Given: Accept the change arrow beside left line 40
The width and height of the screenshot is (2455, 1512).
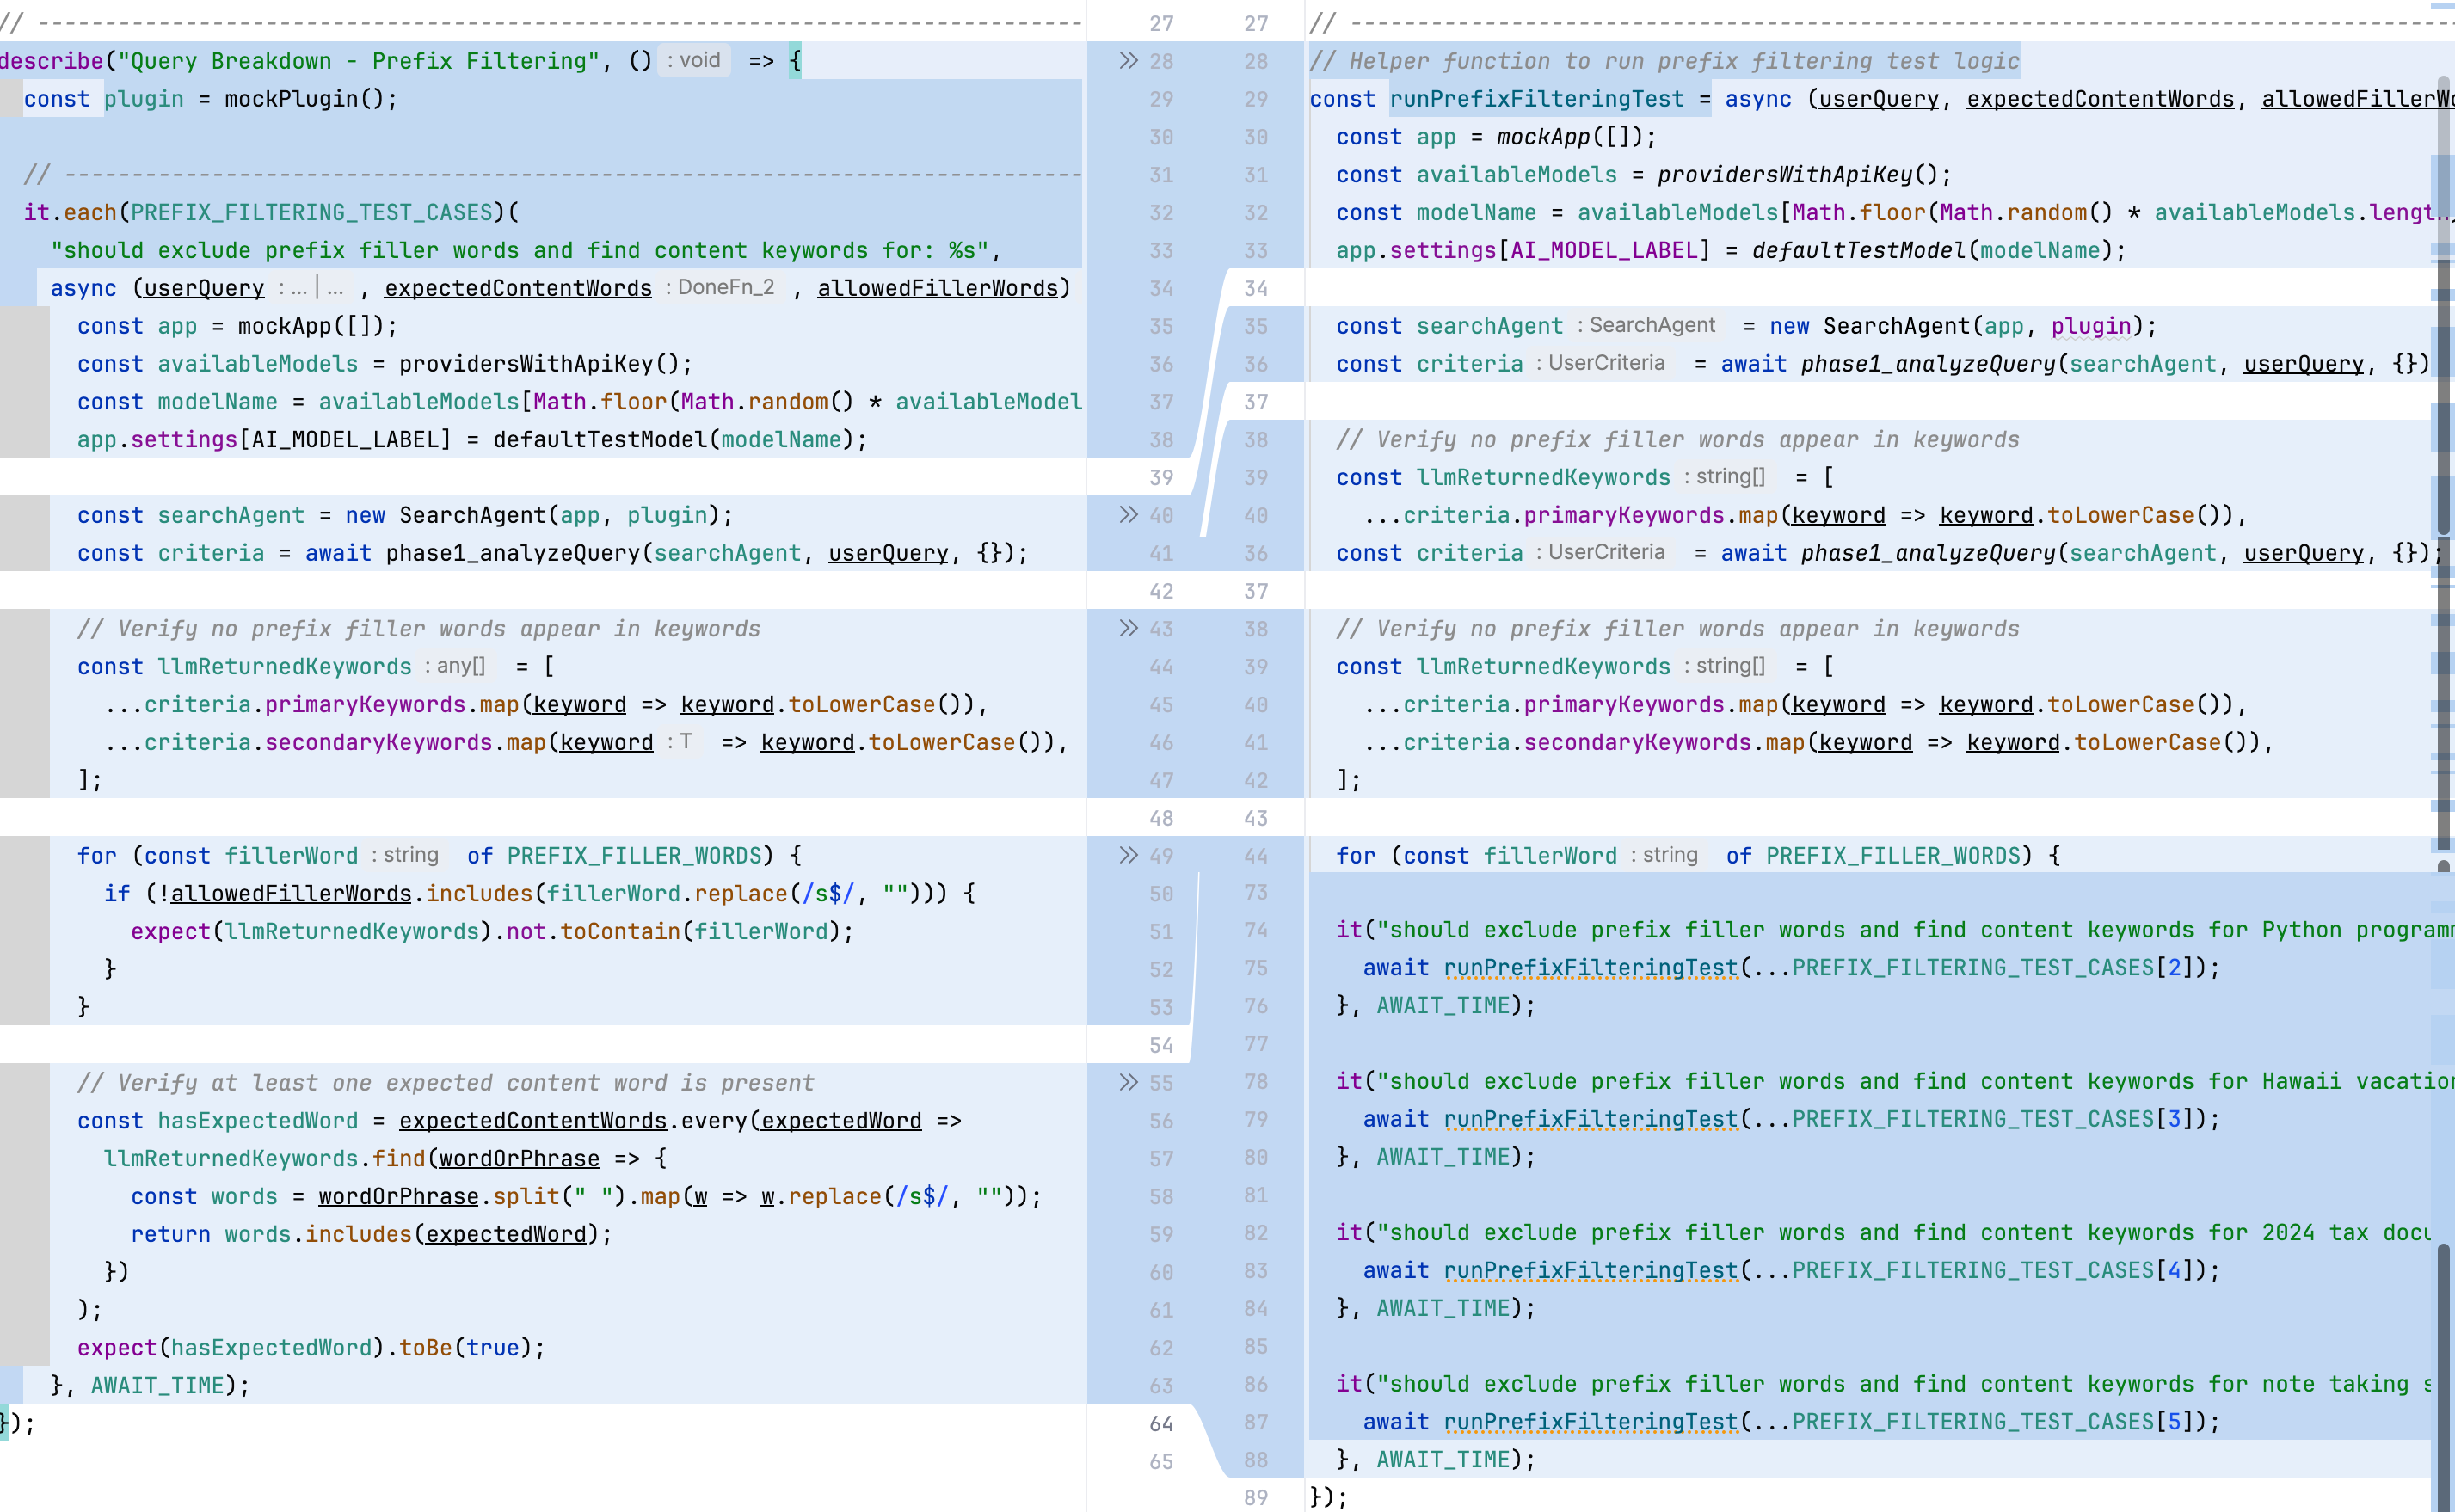Looking at the screenshot, I should point(1128,515).
